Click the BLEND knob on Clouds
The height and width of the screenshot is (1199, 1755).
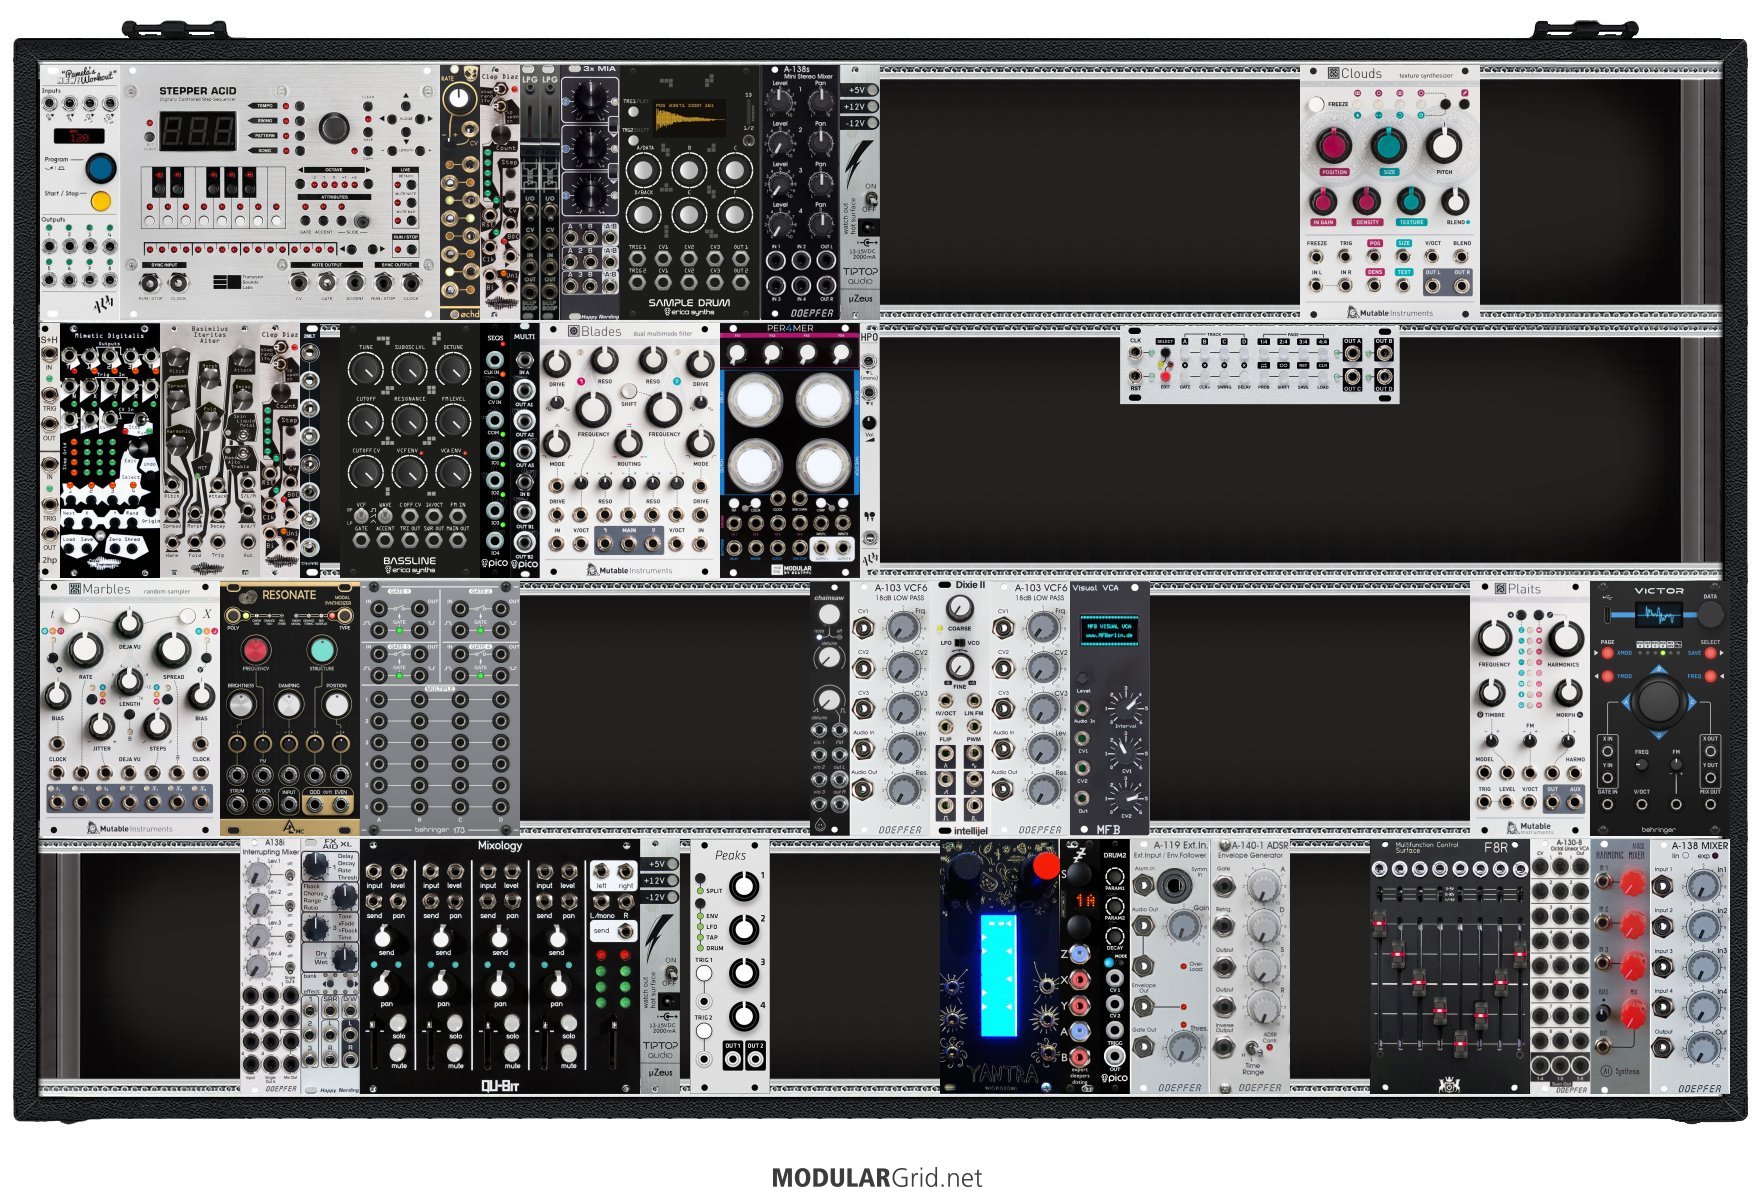(x=1456, y=201)
